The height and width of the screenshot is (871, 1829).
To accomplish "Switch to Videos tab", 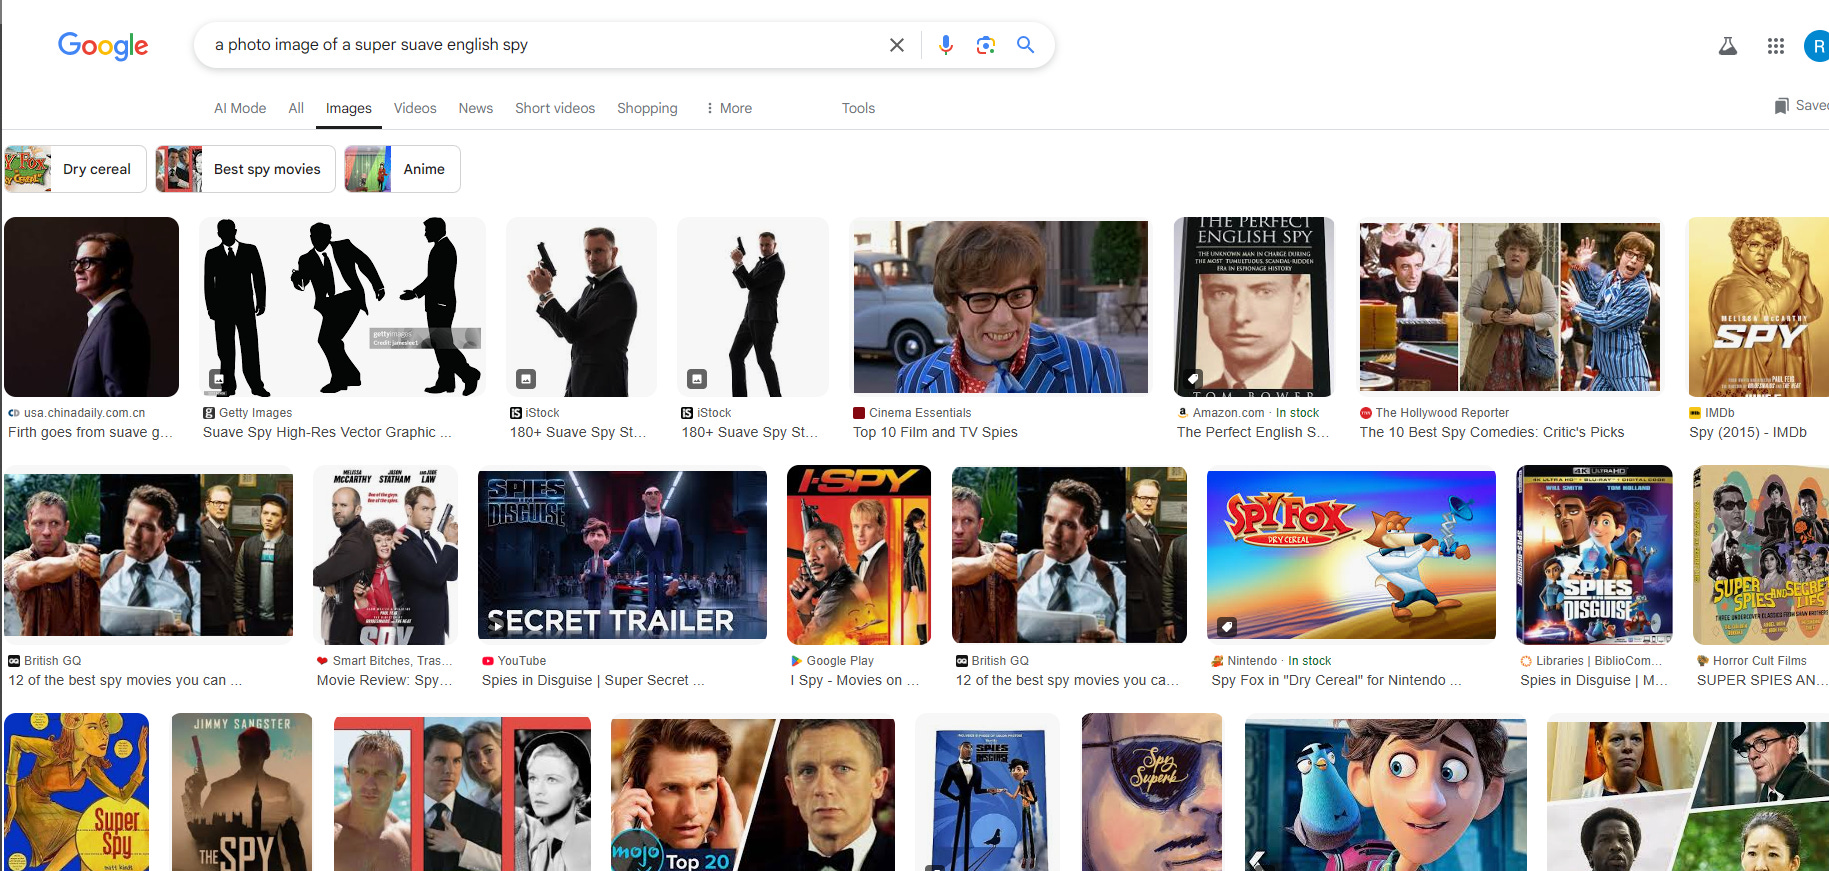I will click(415, 108).
